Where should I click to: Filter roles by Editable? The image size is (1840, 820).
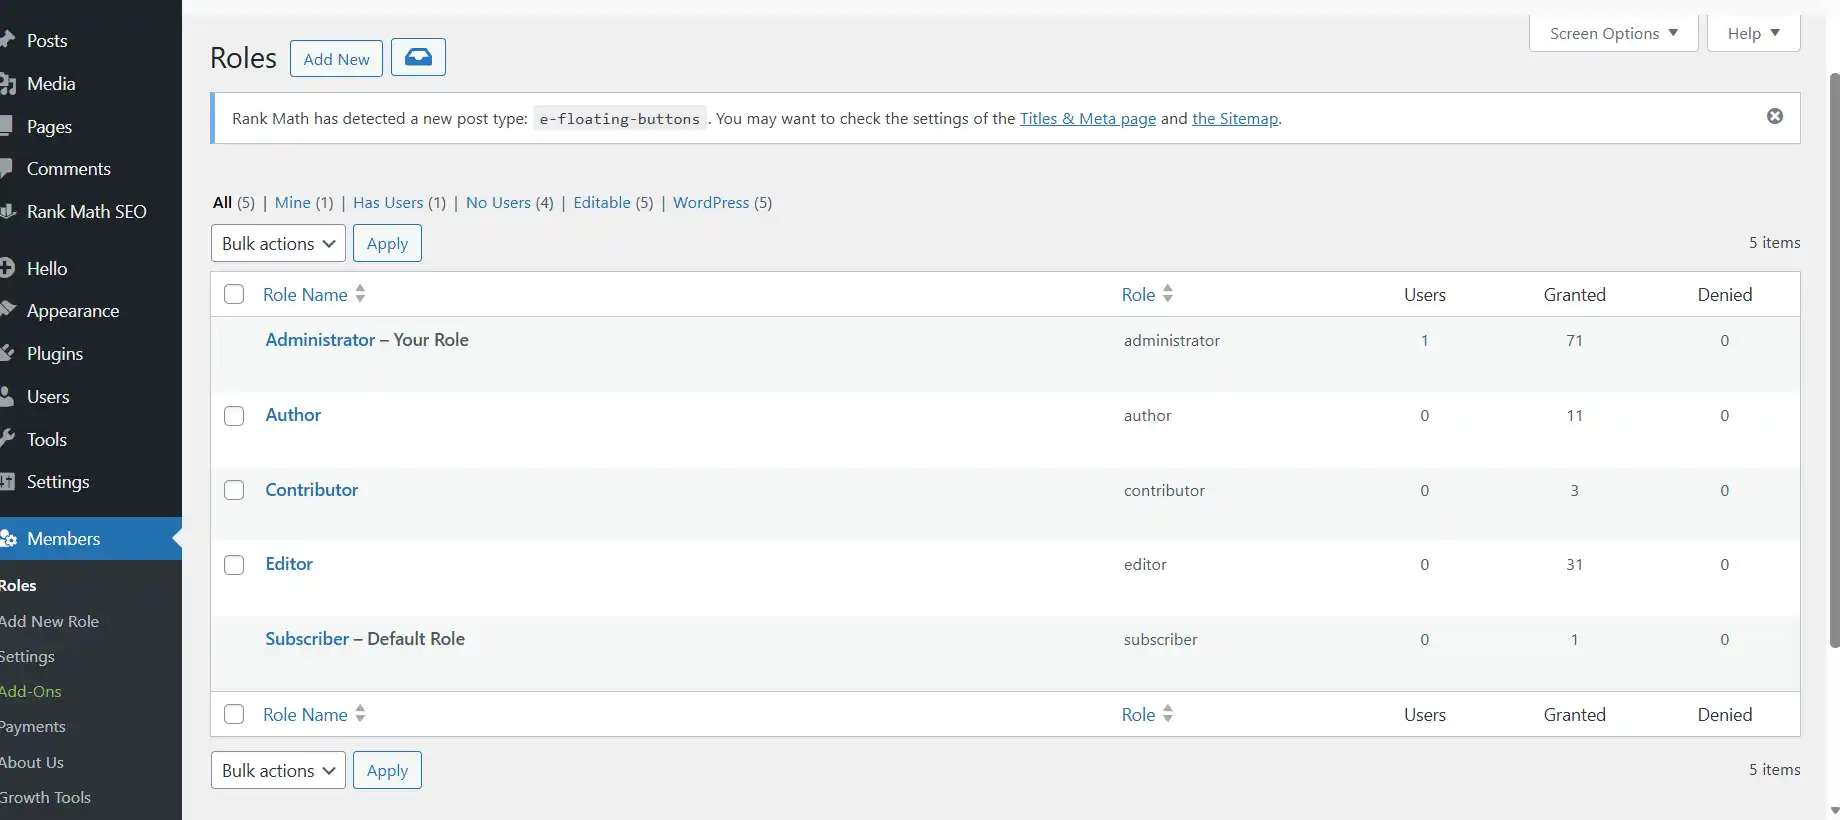pyautogui.click(x=602, y=202)
